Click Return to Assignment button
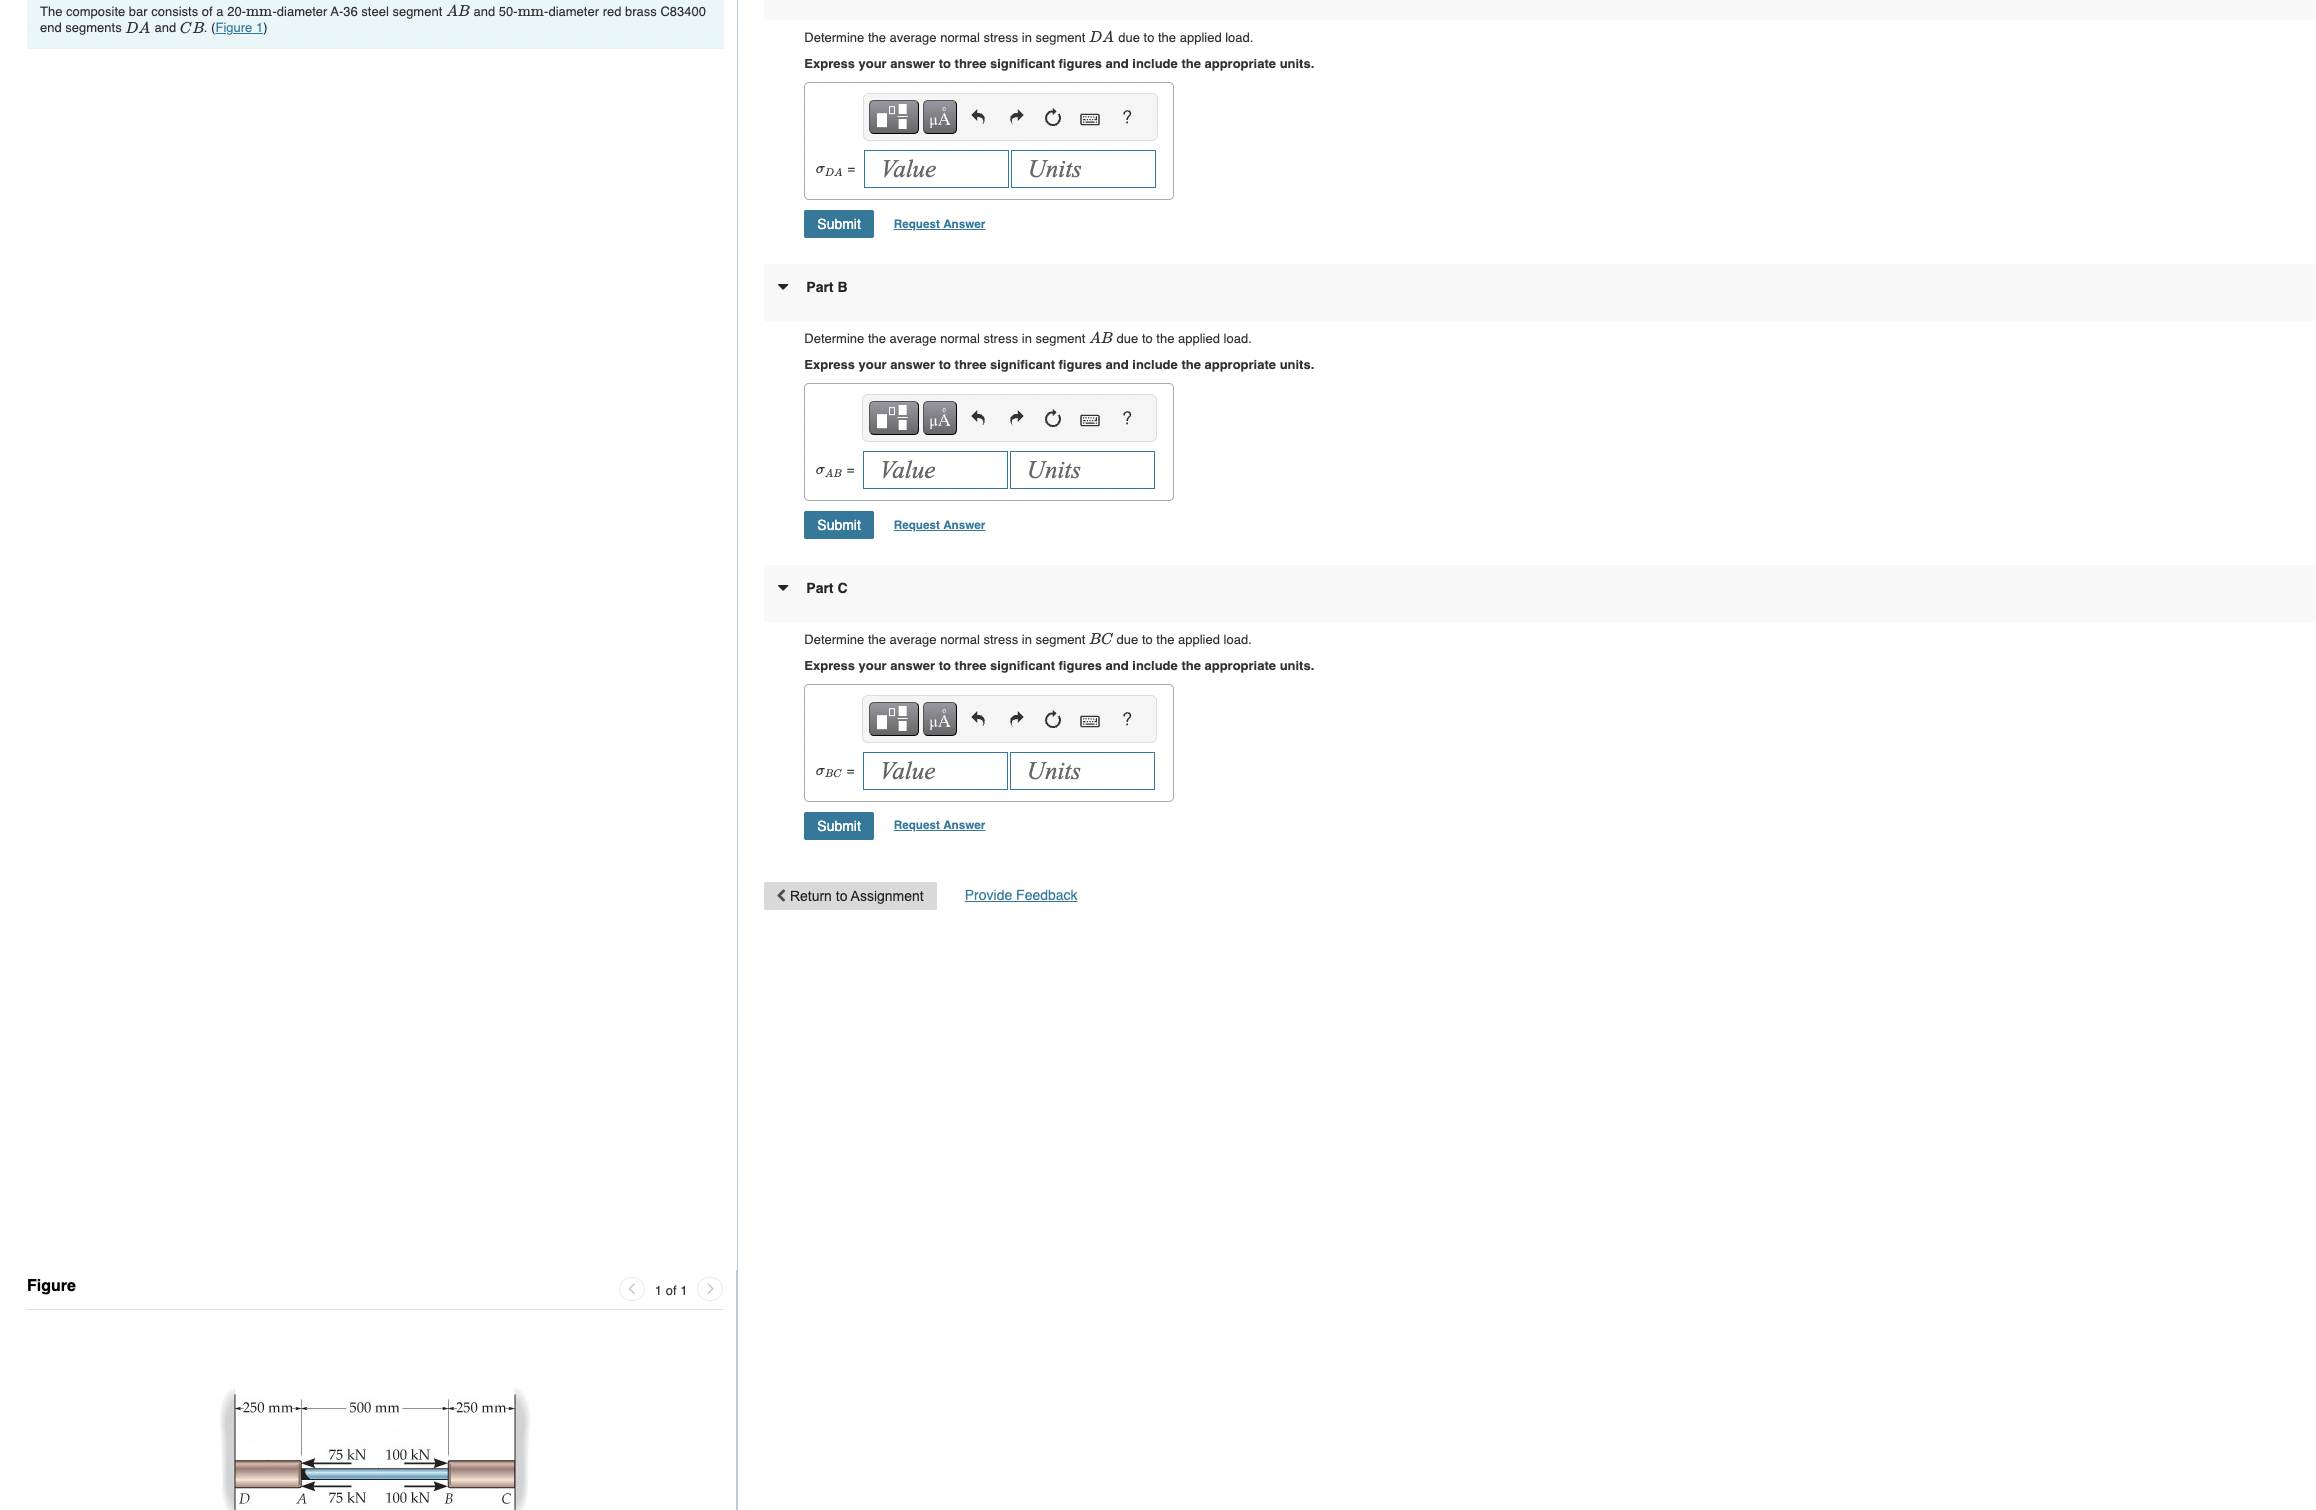Viewport: 2316px width, 1510px height. click(850, 896)
